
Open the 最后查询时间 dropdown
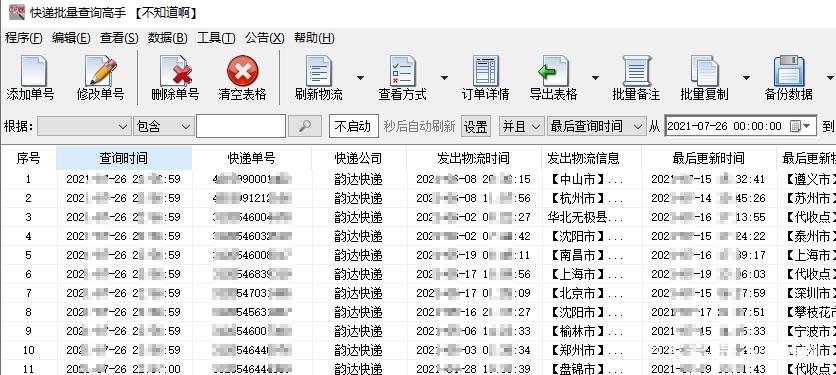[x=597, y=126]
